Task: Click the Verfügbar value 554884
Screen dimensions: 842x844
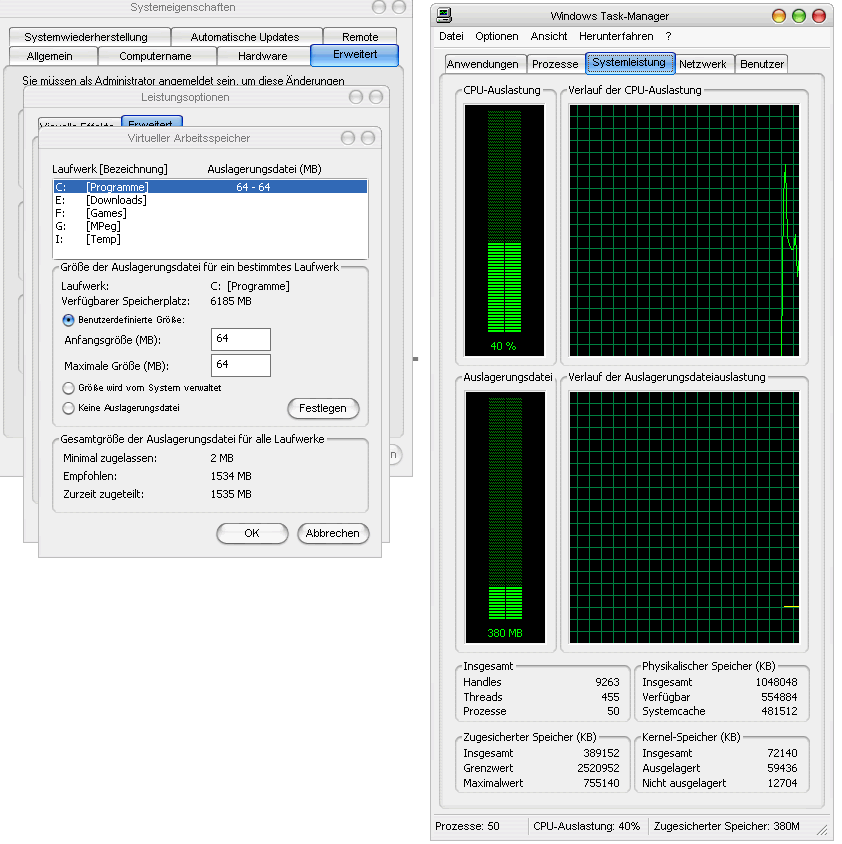Action: click(x=779, y=697)
